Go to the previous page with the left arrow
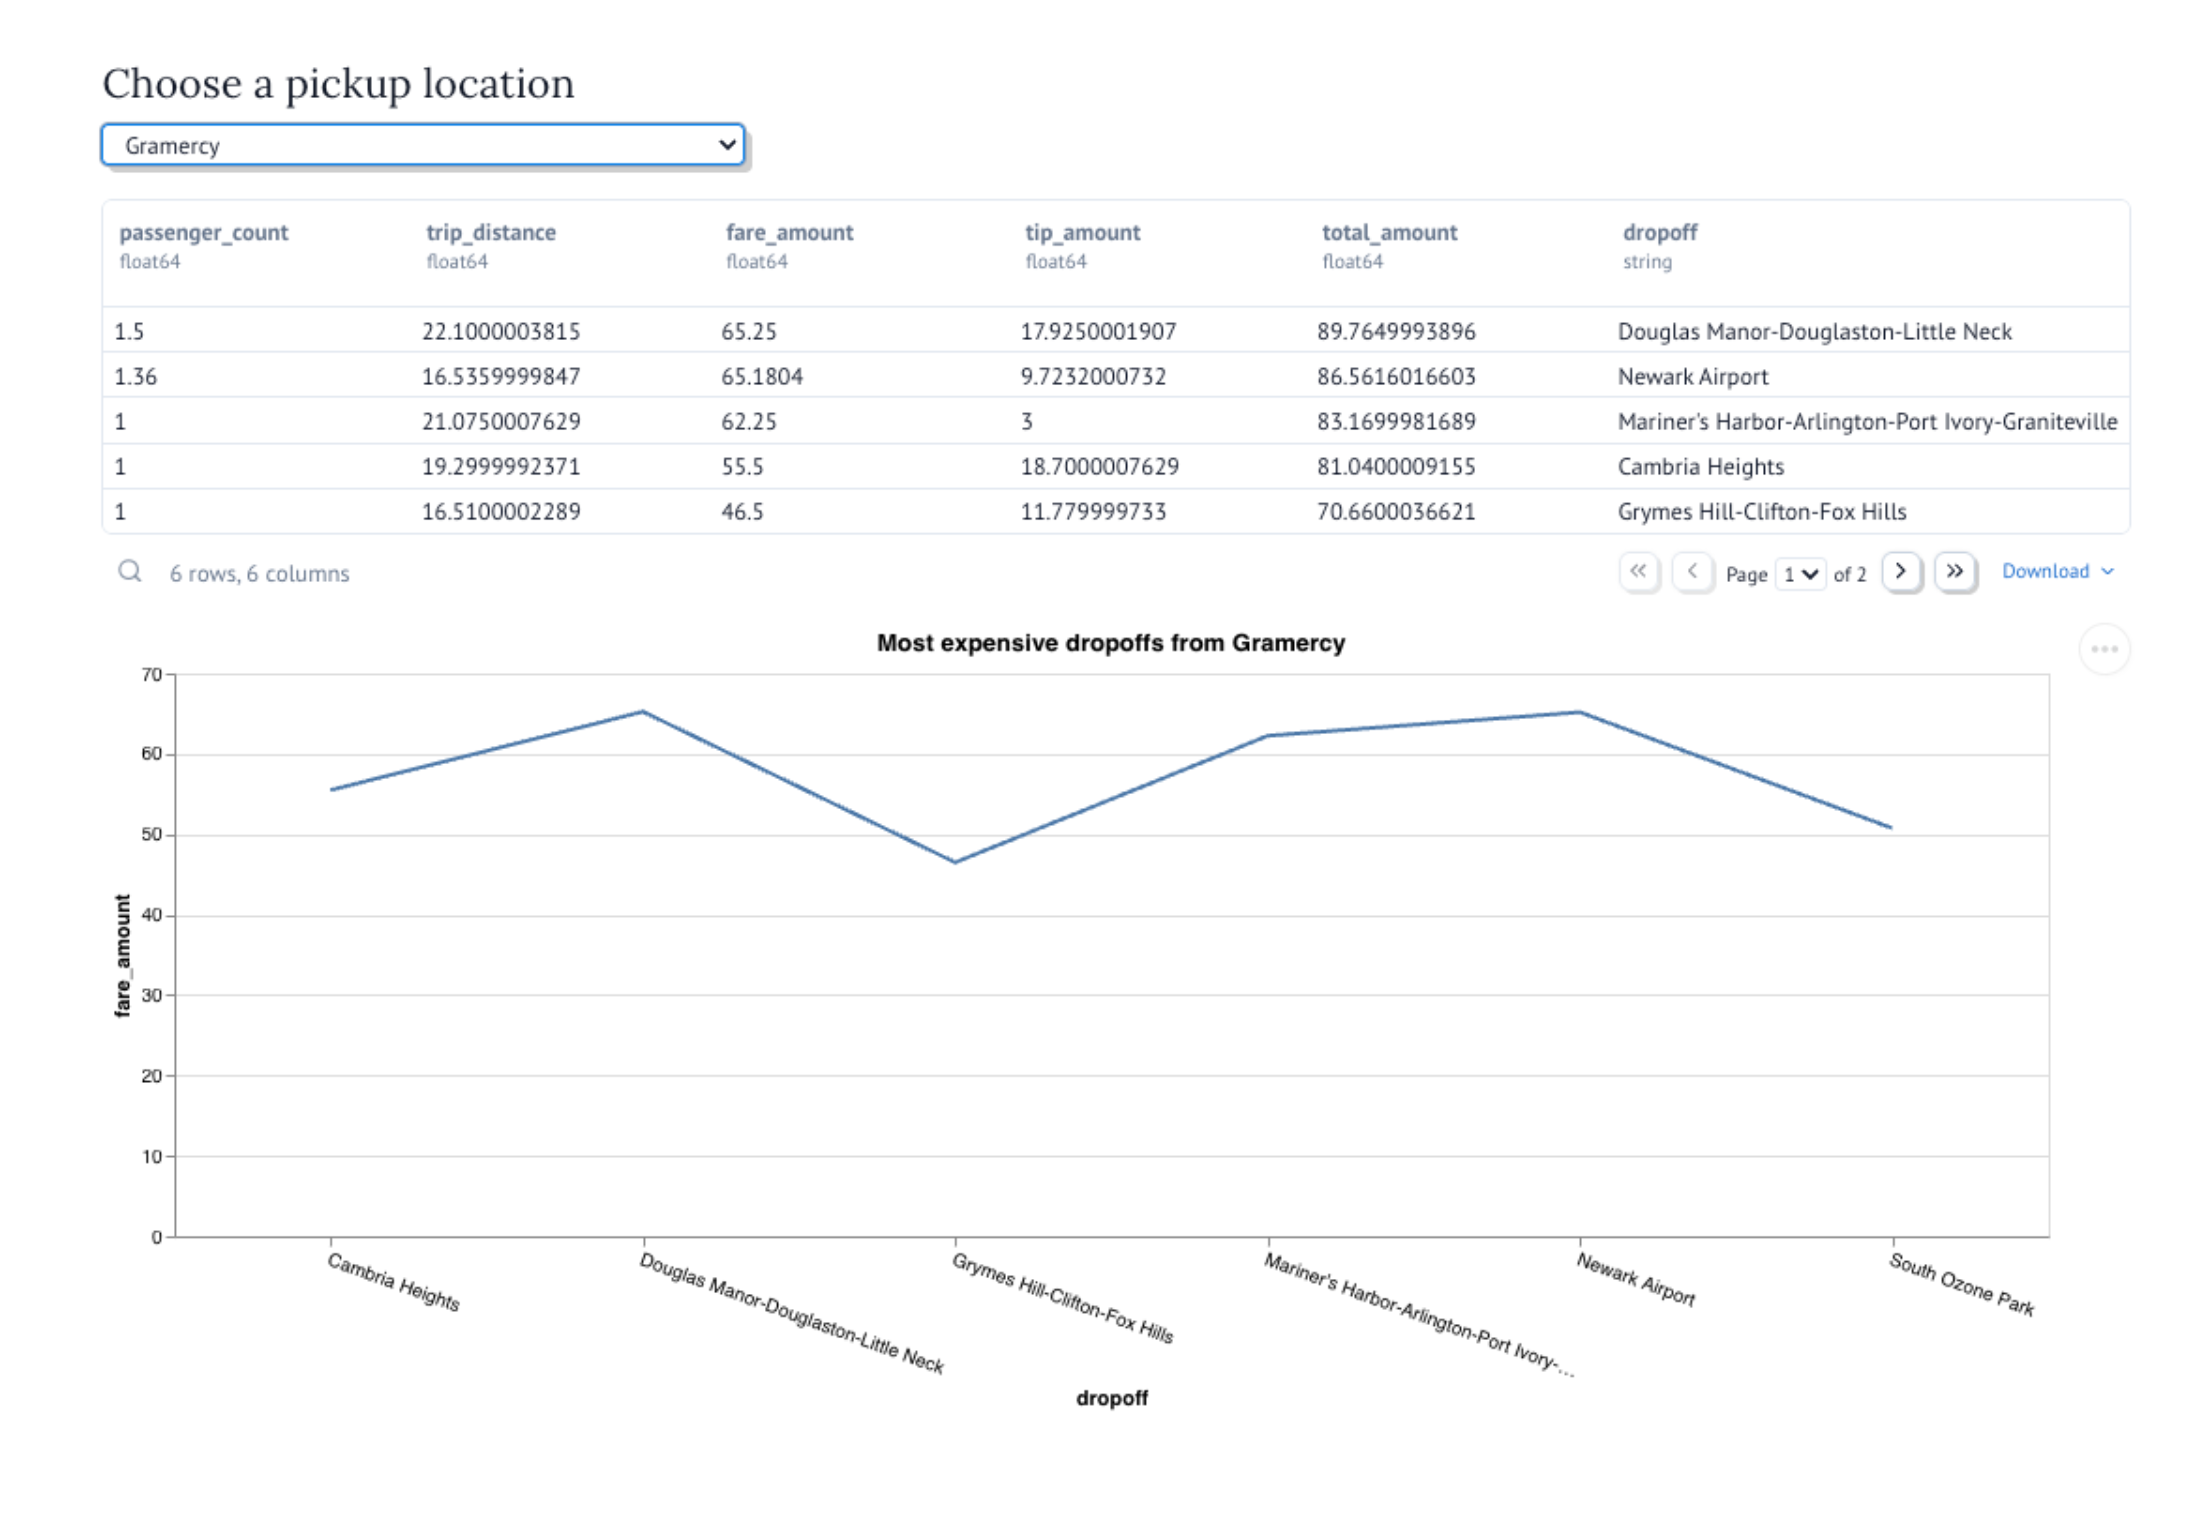Viewport: 2209px width, 1534px height. point(1694,571)
